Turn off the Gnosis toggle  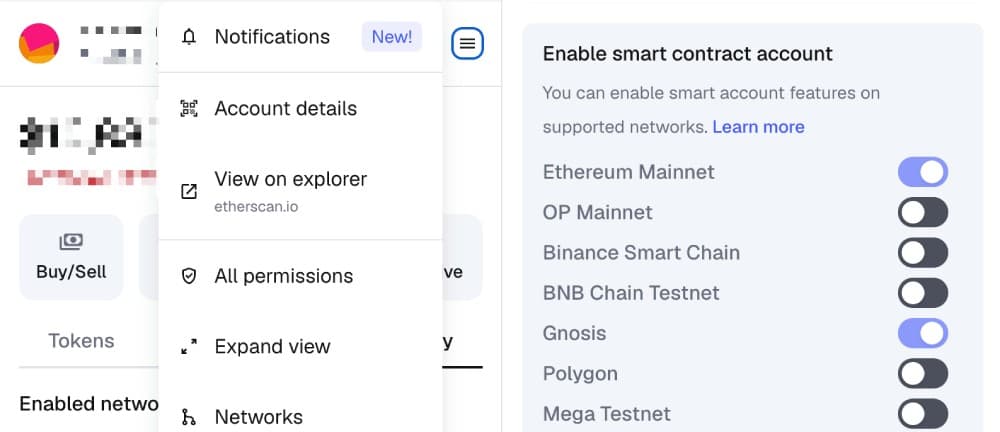click(x=923, y=333)
